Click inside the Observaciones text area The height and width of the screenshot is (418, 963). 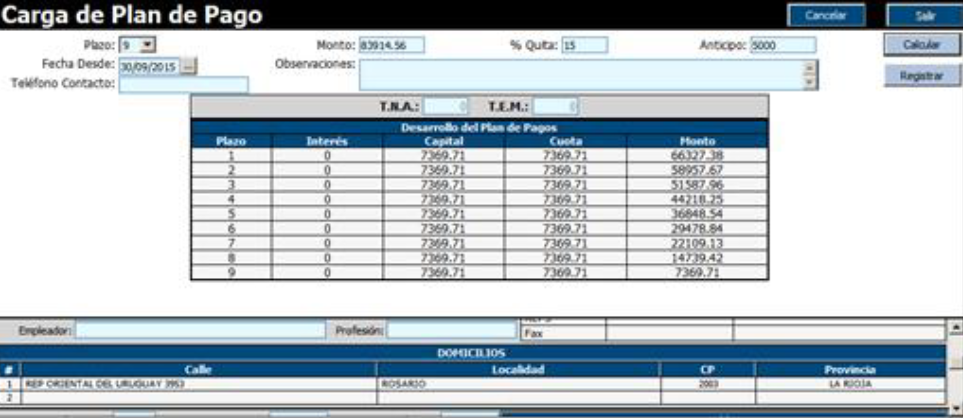(x=580, y=74)
